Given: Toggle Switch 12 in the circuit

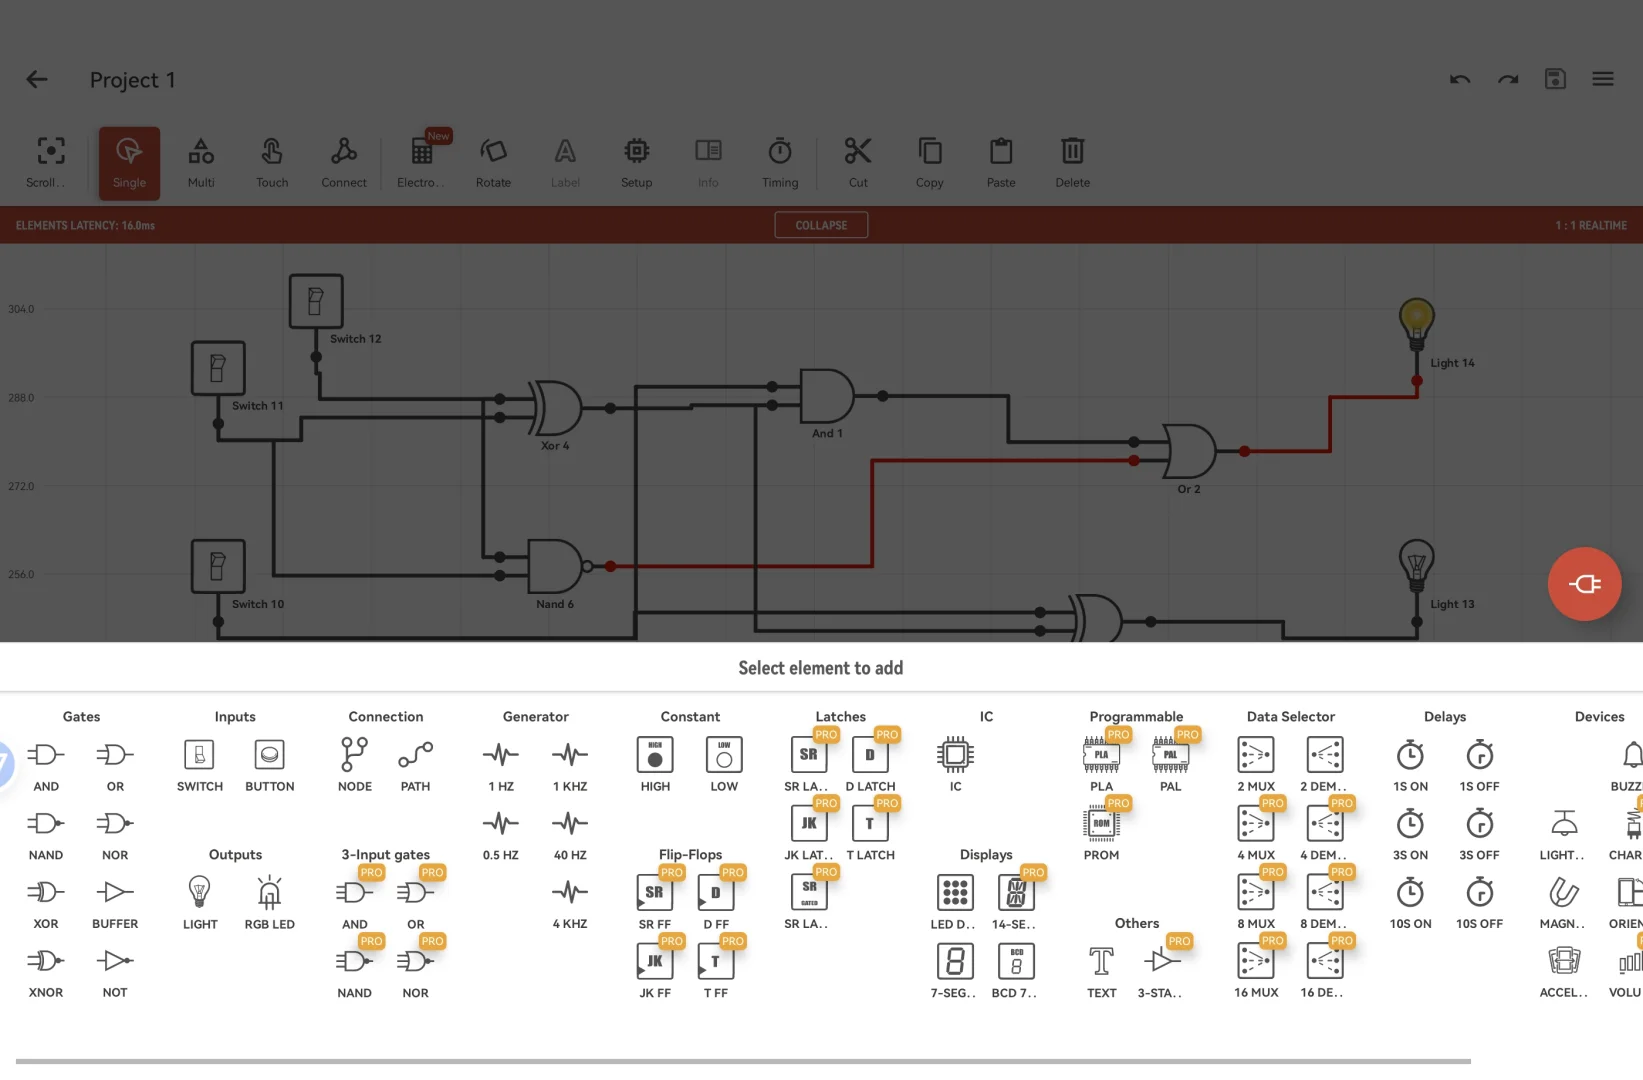Looking at the screenshot, I should pyautogui.click(x=316, y=301).
